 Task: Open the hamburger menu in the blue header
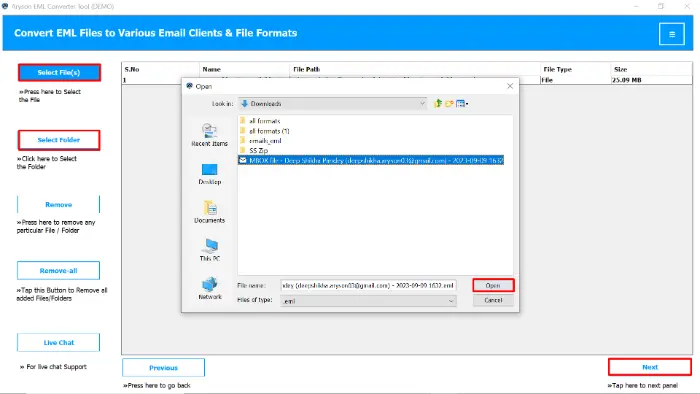671,34
